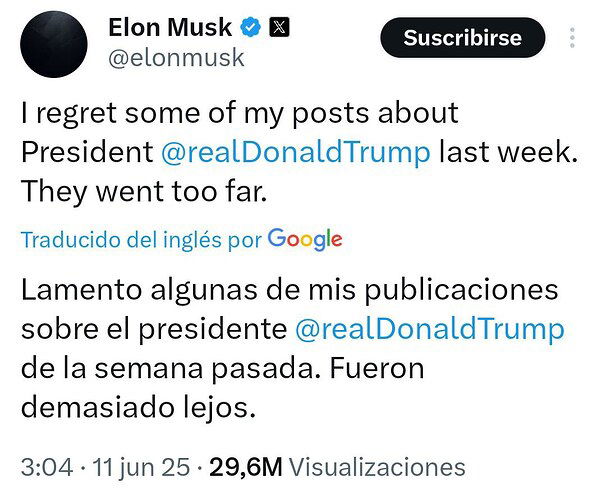Open @realDonaldTrump mention in the English text

click(296, 152)
